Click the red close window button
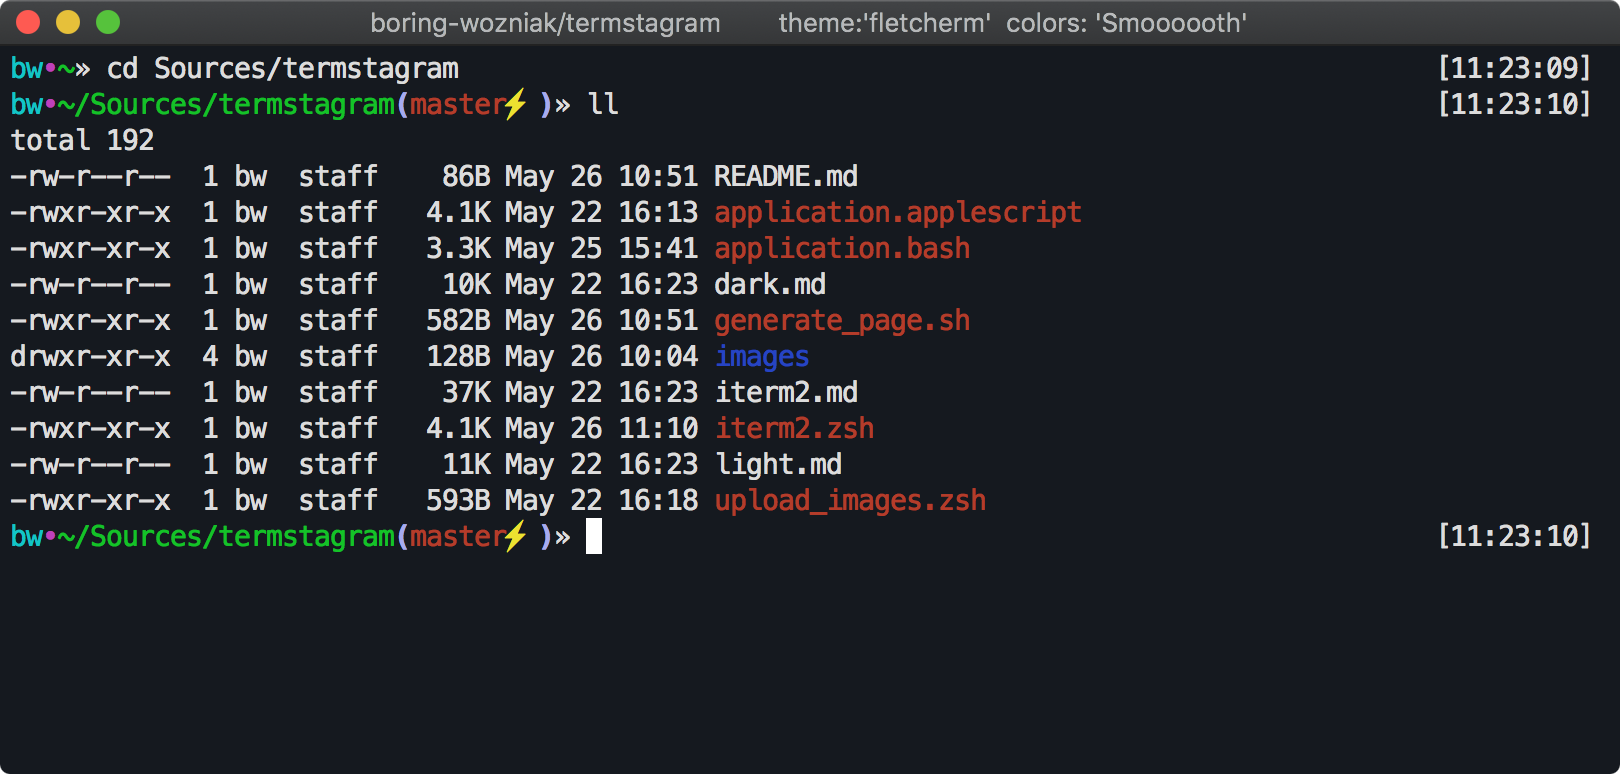The width and height of the screenshot is (1620, 774). click(x=28, y=22)
